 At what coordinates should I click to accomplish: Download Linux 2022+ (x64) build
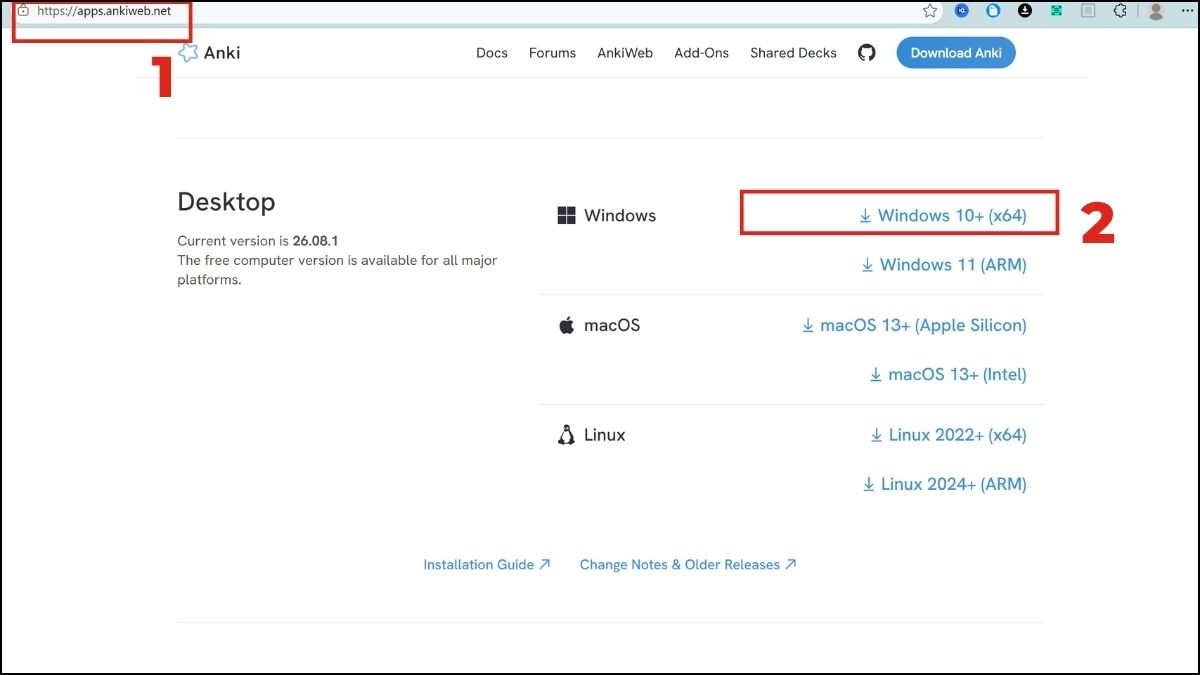click(x=948, y=435)
